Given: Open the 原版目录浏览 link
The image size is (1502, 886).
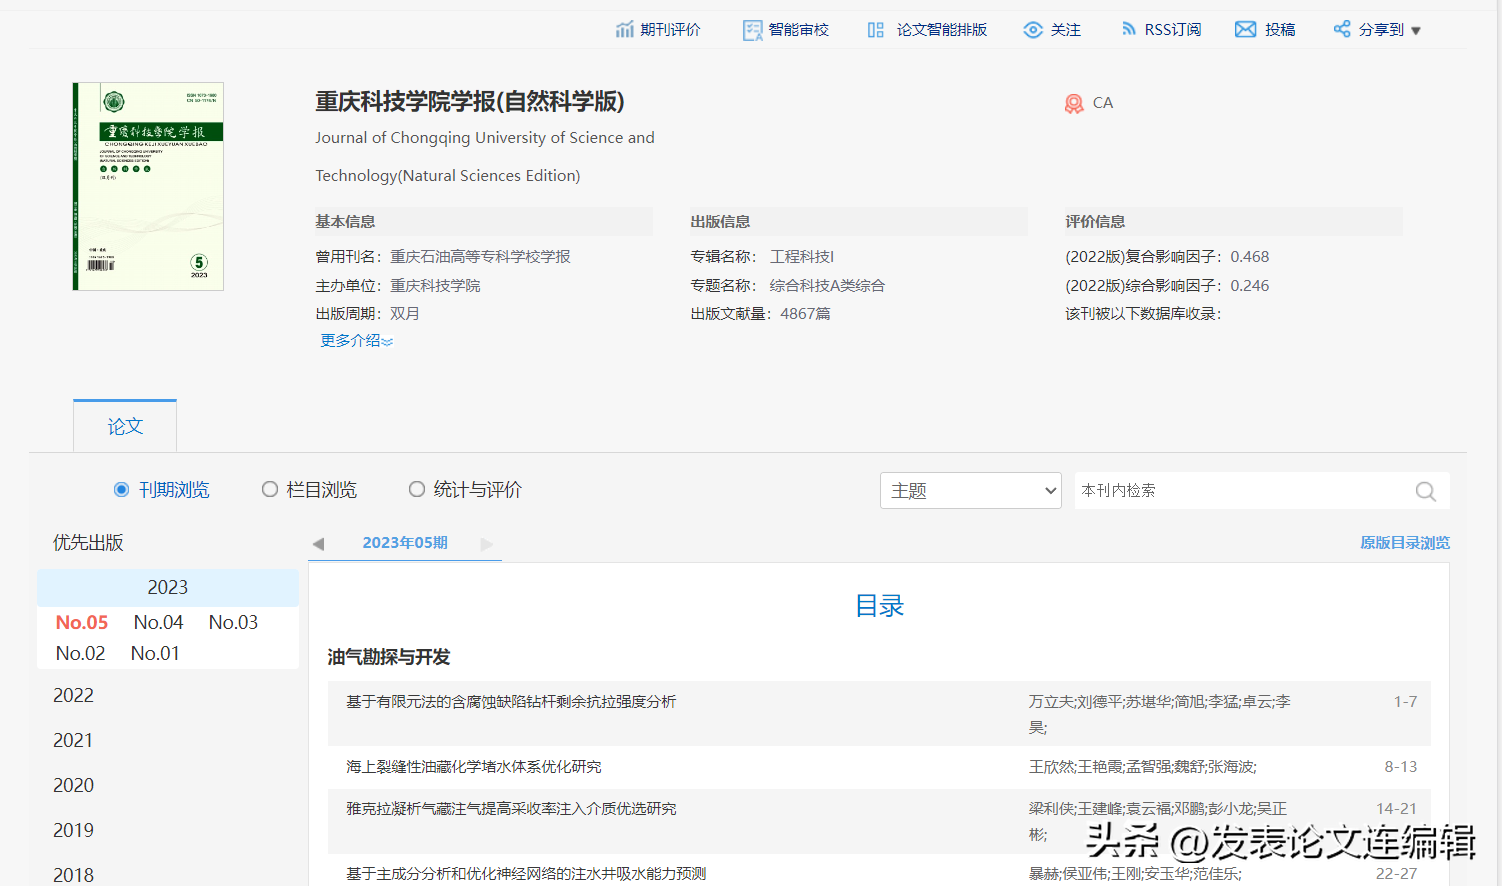Looking at the screenshot, I should tap(1405, 543).
